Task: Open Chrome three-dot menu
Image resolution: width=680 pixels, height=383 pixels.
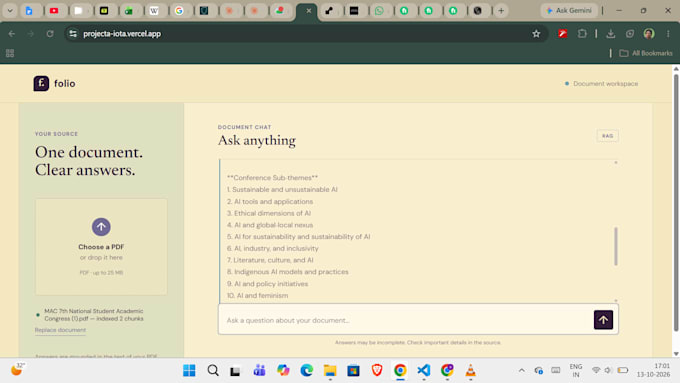Action: click(668, 34)
